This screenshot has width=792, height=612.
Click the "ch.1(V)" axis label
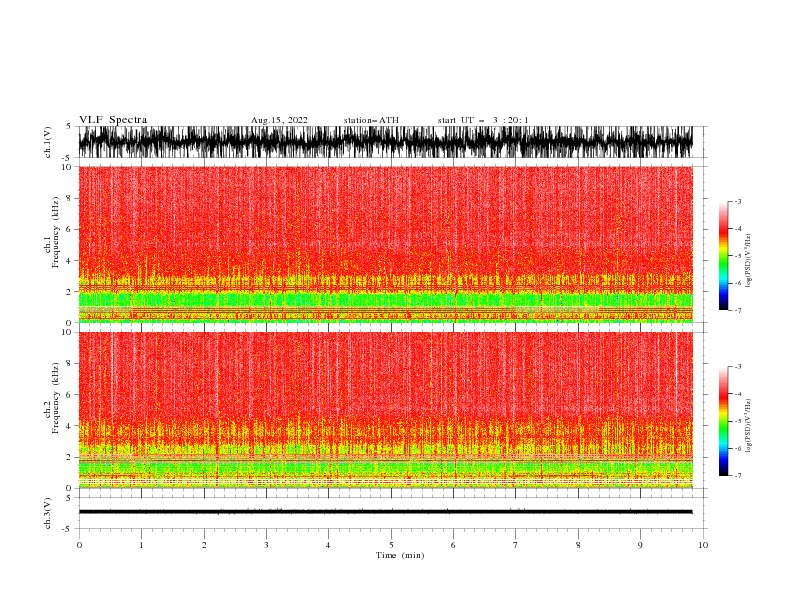(x=48, y=142)
